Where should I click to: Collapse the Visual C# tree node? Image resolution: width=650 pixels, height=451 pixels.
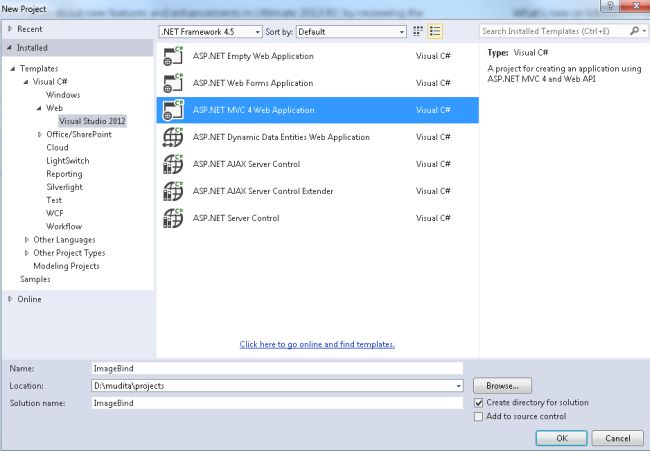[x=26, y=82]
